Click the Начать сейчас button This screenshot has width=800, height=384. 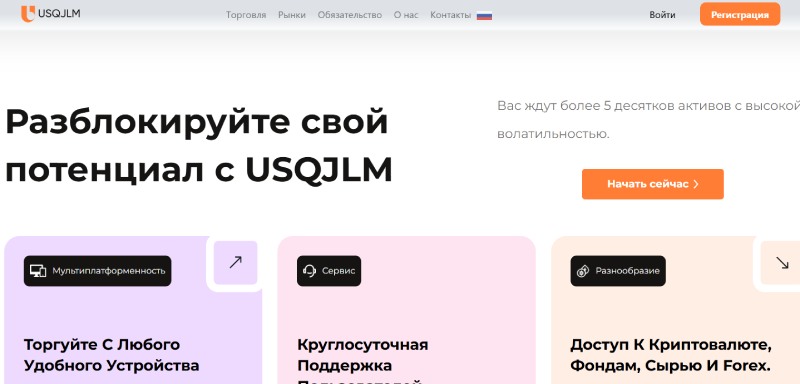[x=653, y=184]
